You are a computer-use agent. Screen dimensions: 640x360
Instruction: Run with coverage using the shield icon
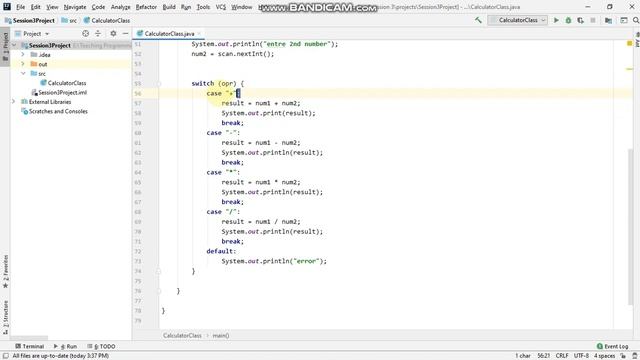[580, 20]
